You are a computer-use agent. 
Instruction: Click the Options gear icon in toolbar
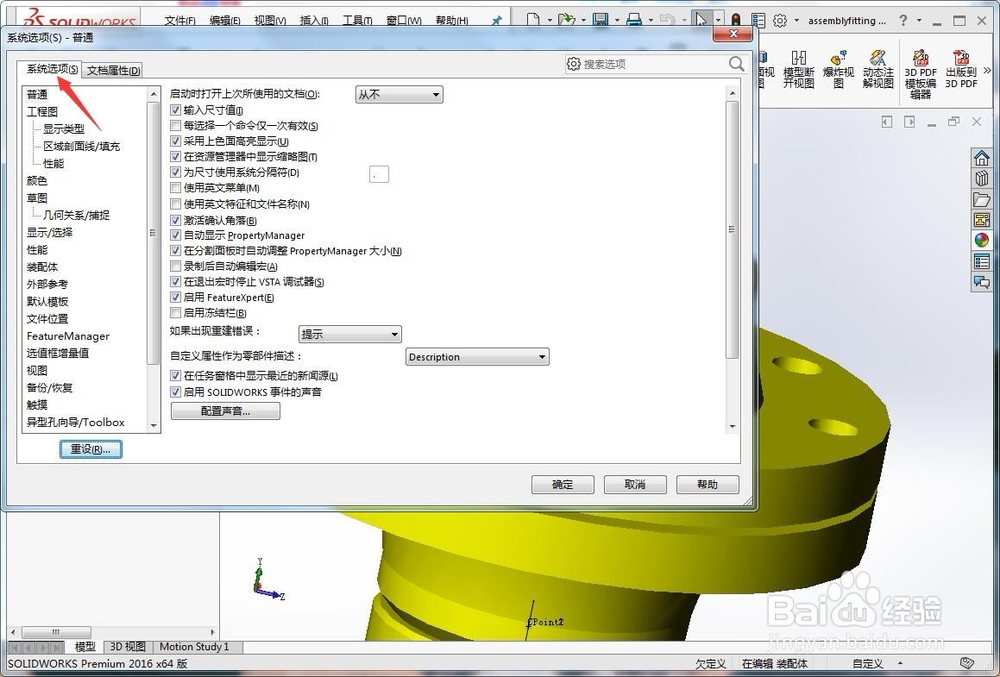pyautogui.click(x=780, y=20)
